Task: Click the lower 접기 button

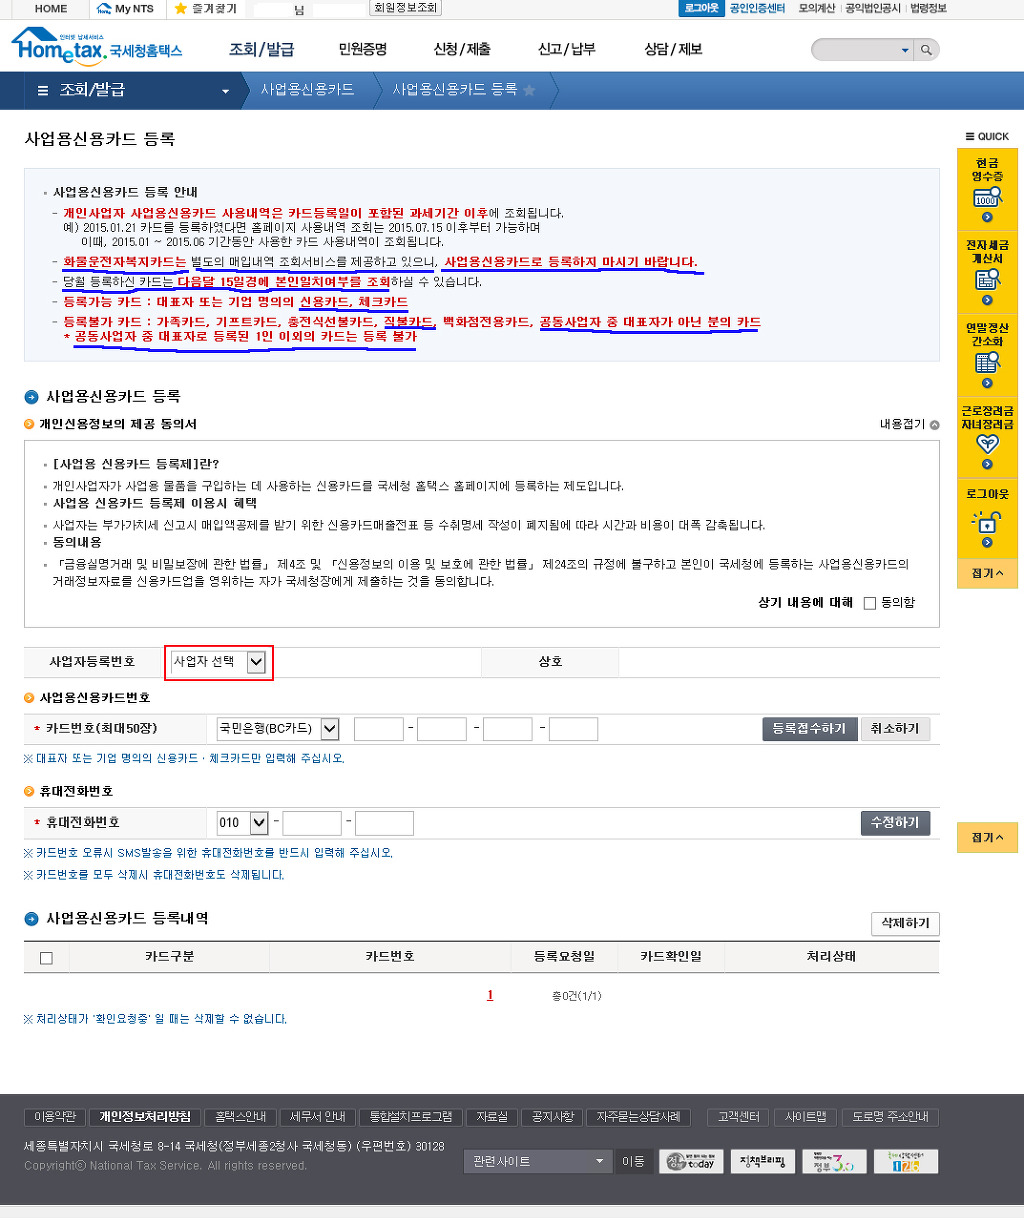Action: click(x=987, y=838)
